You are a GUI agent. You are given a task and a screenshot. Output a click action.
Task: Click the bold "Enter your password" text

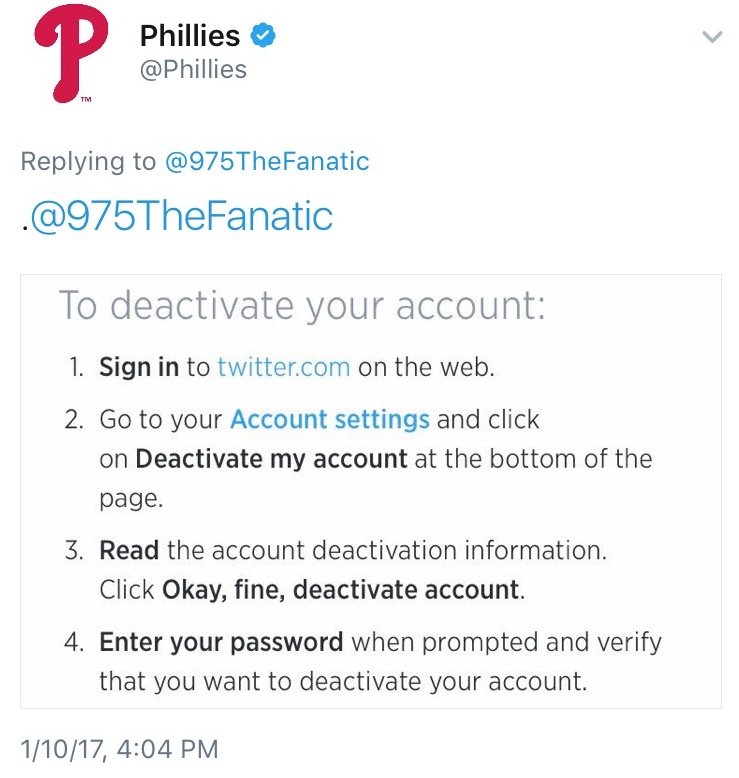pyautogui.click(x=221, y=641)
